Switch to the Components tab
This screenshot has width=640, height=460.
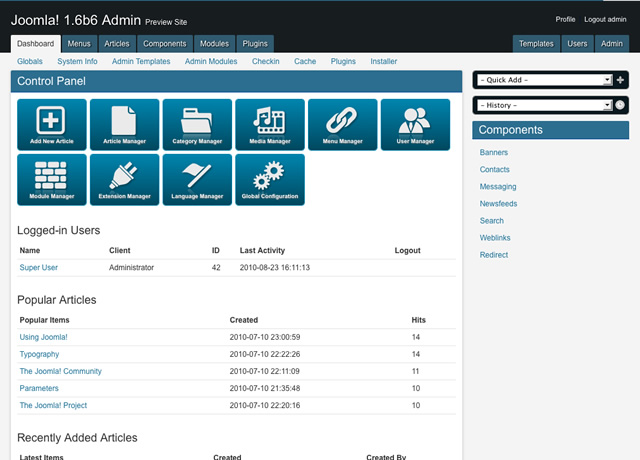(164, 44)
